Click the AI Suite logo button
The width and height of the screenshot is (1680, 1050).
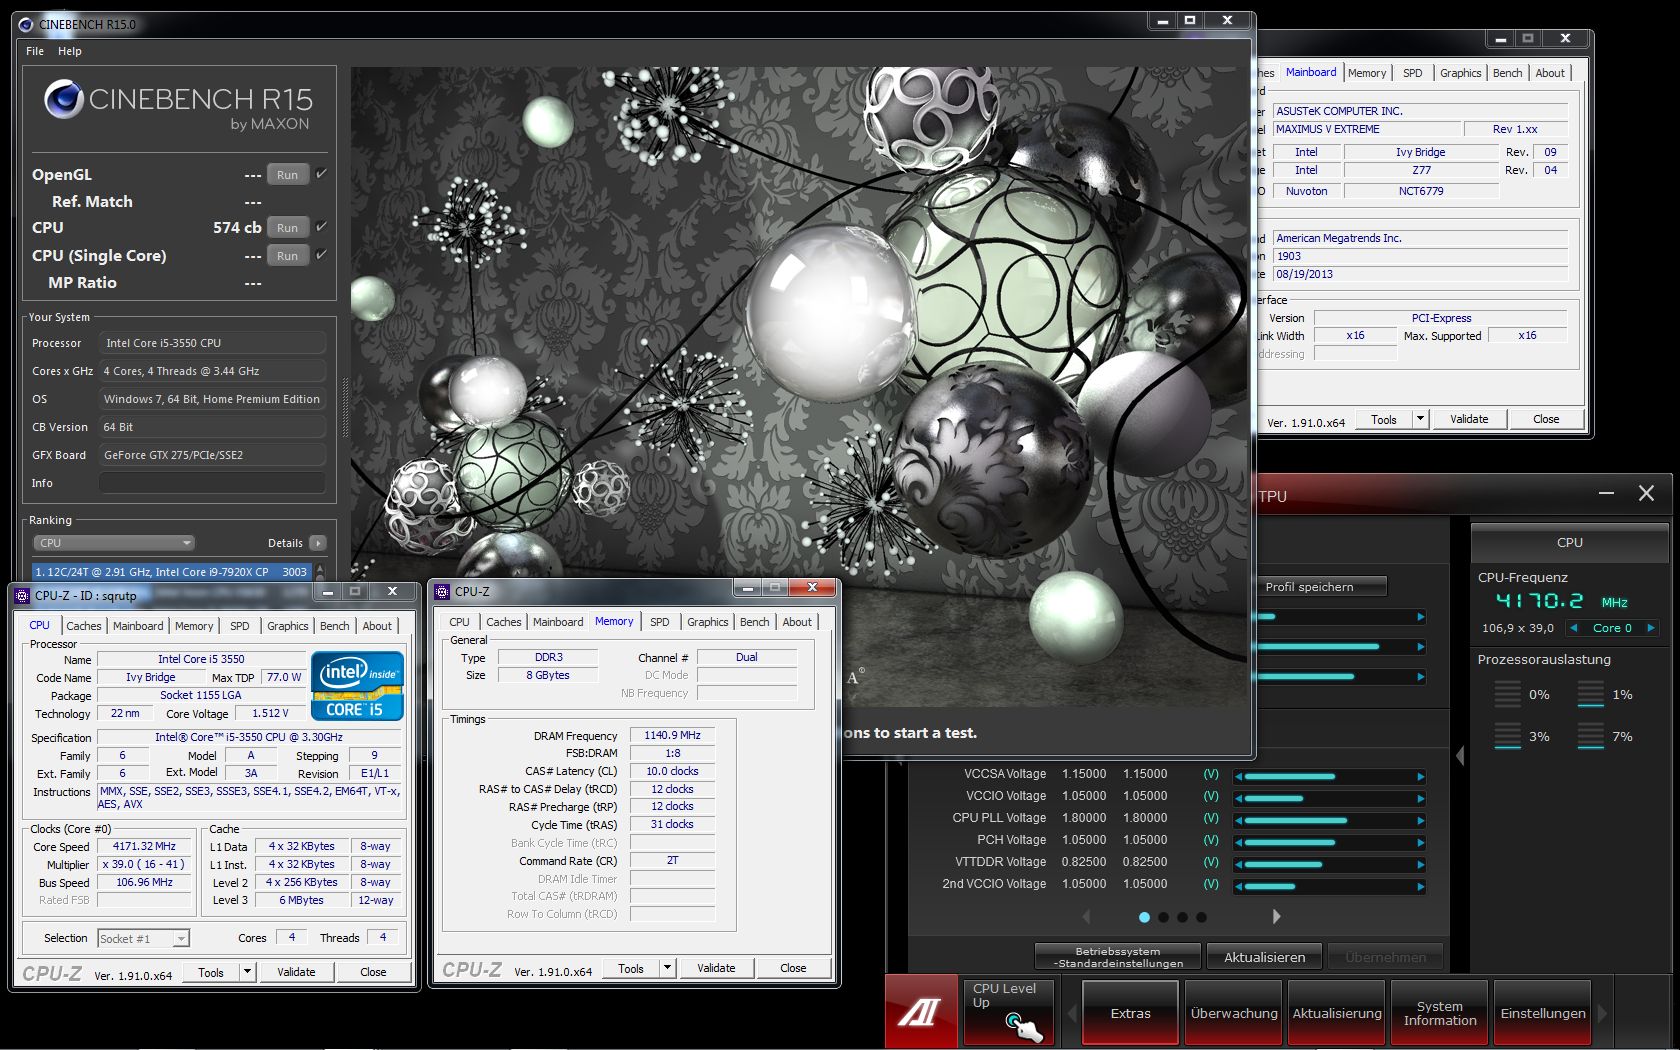tap(921, 1012)
